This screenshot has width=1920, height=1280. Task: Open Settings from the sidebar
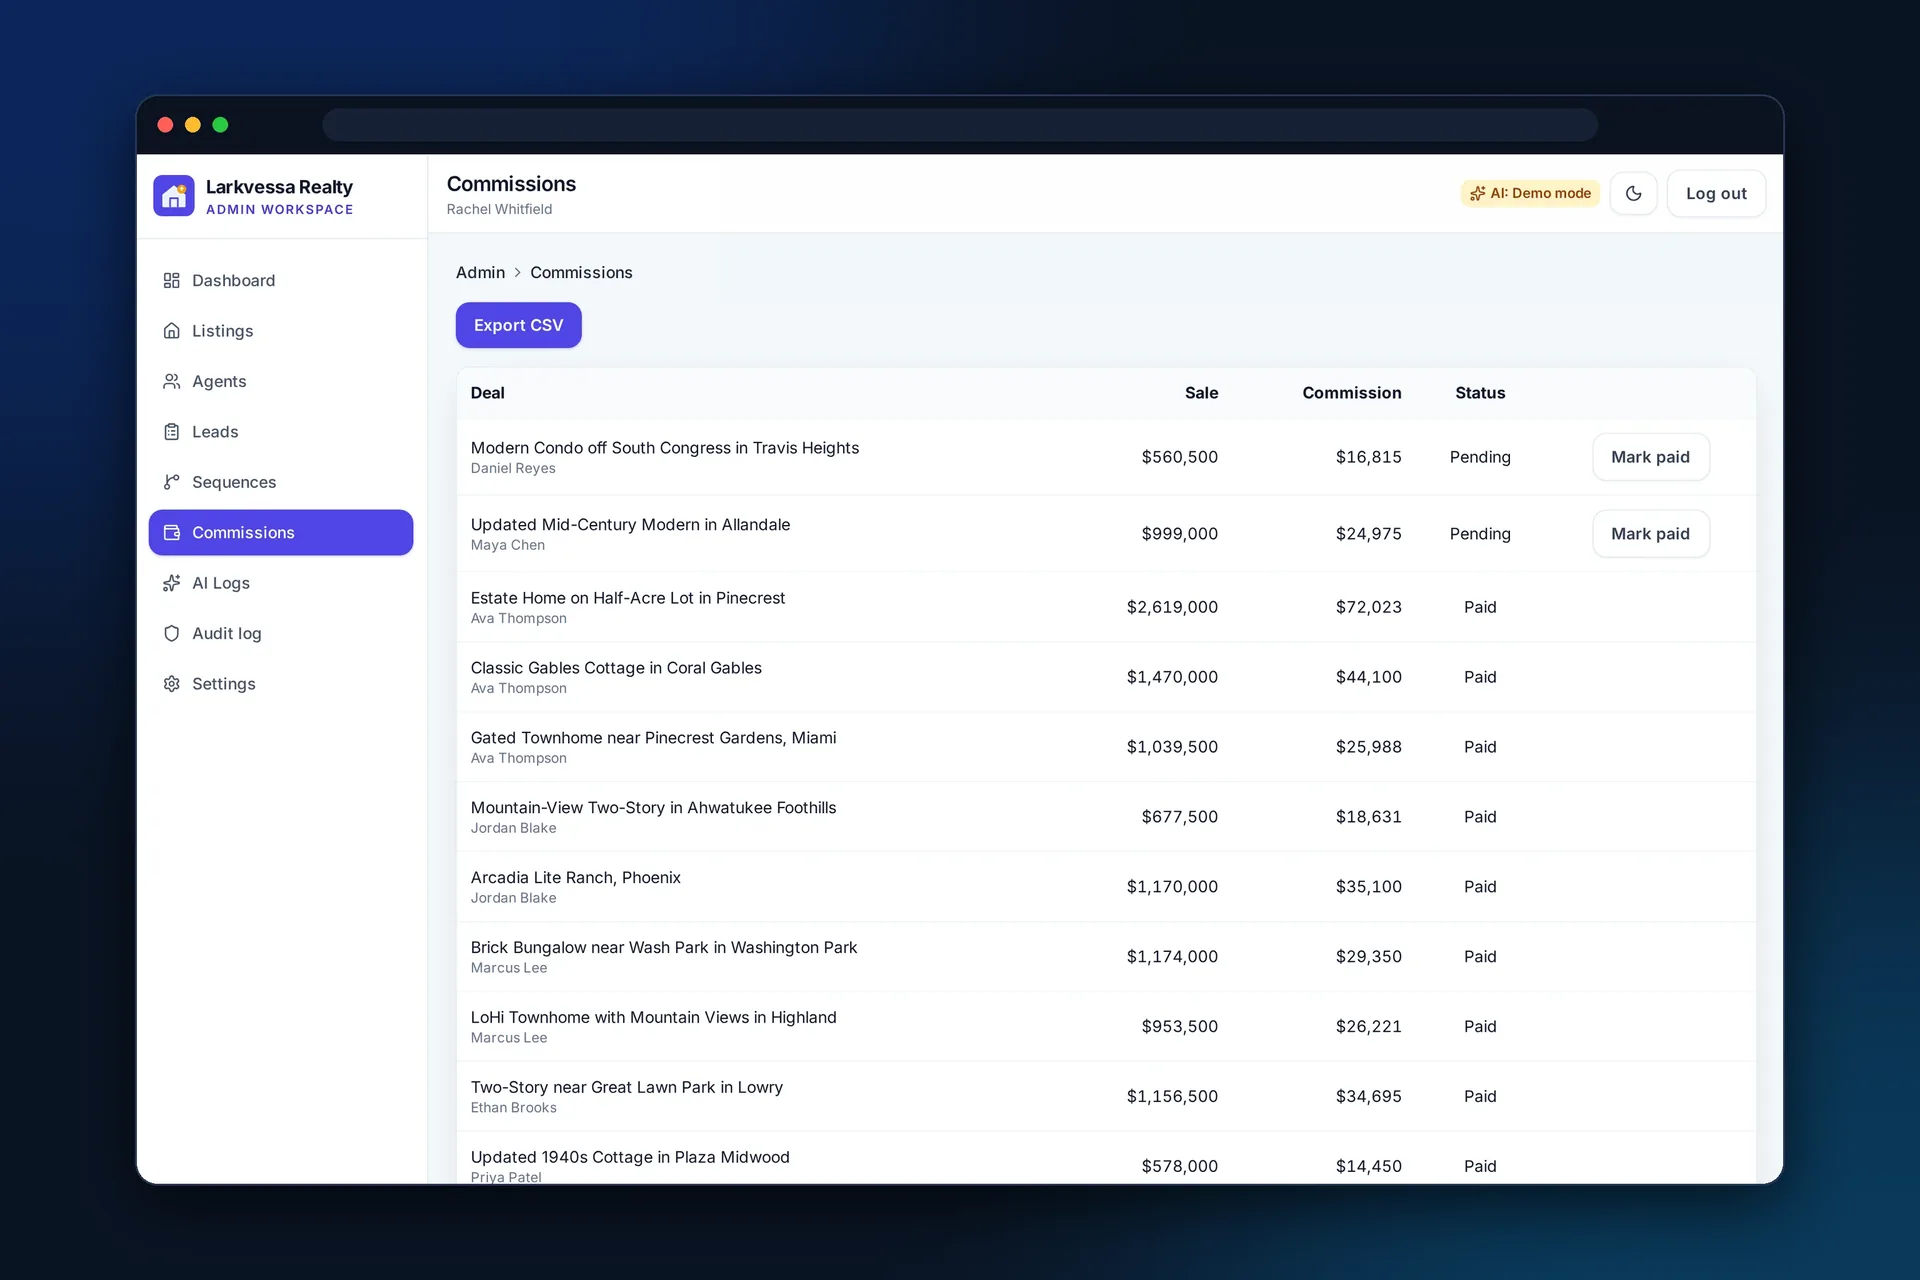click(x=281, y=684)
